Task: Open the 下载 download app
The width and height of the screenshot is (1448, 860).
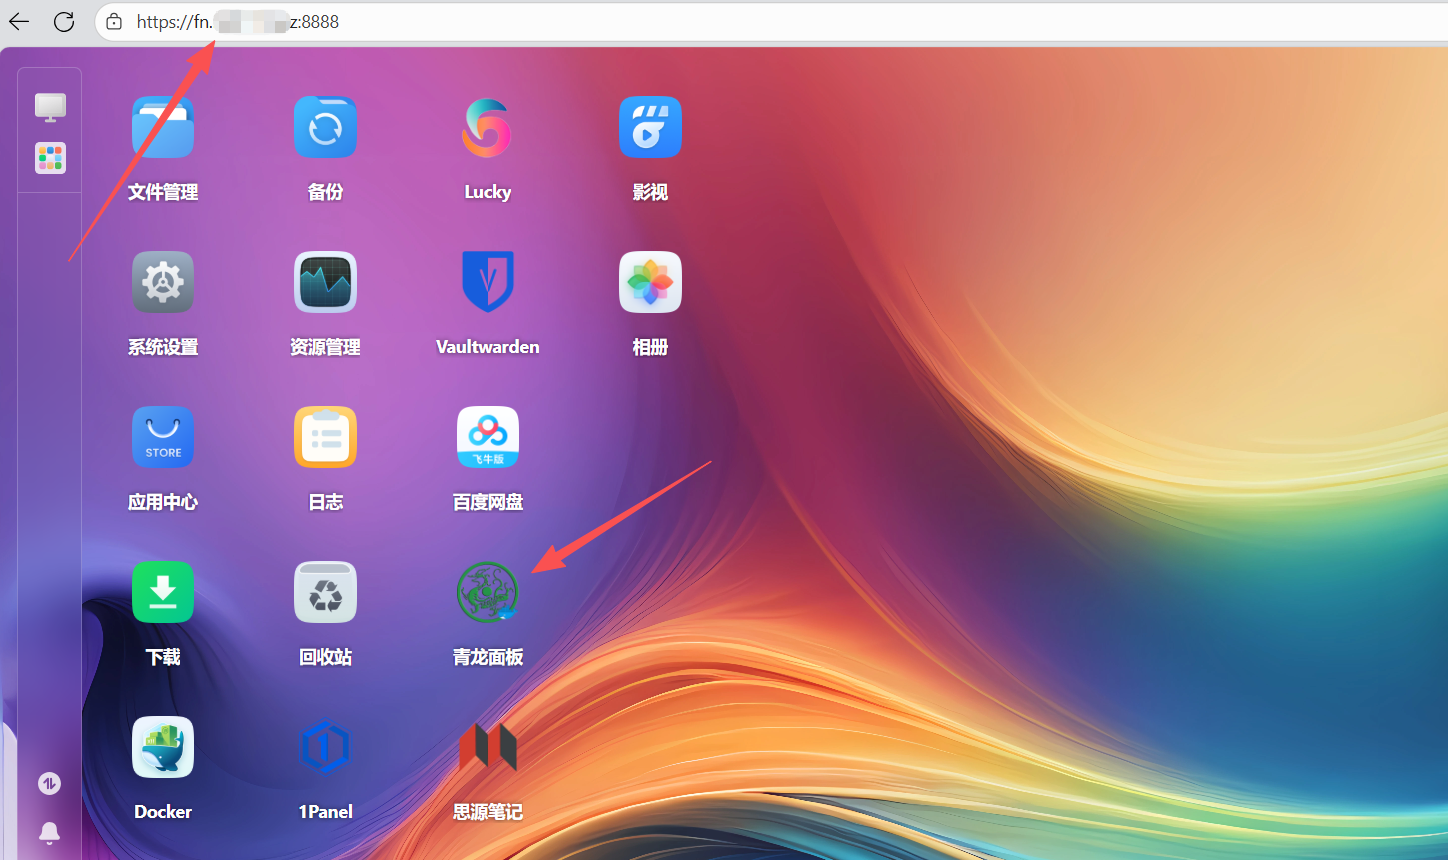Action: (x=163, y=592)
